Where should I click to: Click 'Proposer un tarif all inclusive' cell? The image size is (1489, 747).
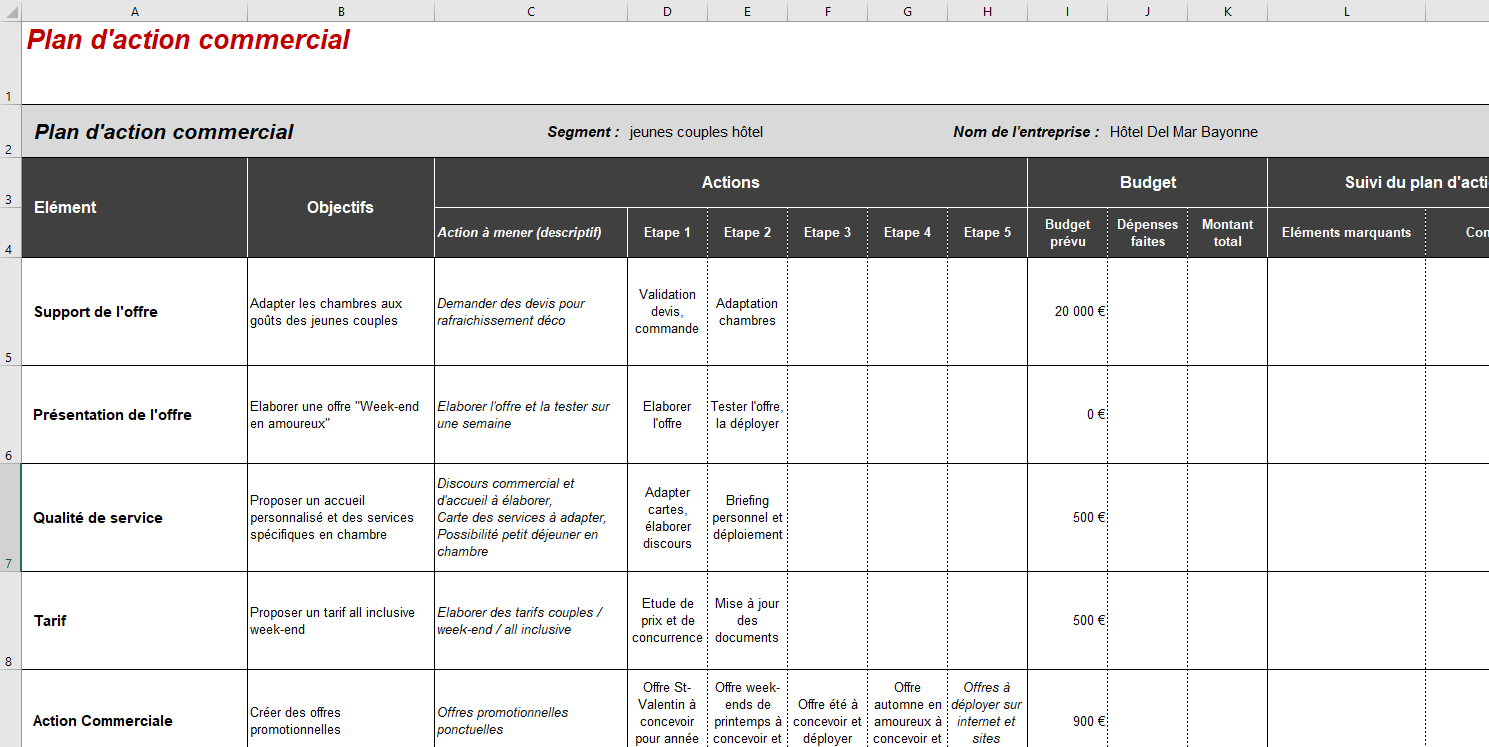click(341, 620)
